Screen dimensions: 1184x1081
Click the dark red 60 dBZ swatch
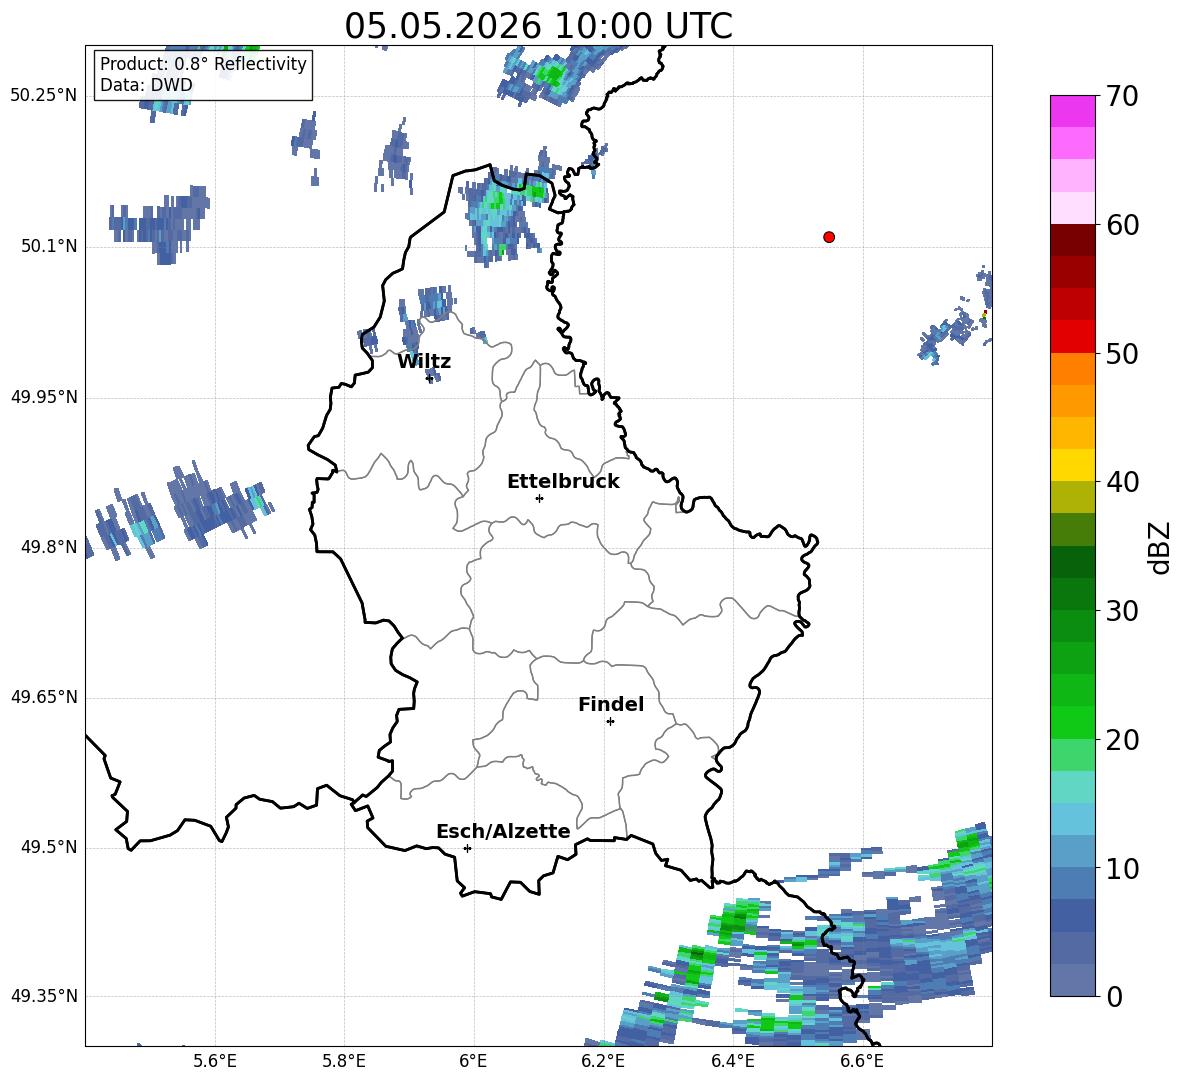(x=1072, y=240)
